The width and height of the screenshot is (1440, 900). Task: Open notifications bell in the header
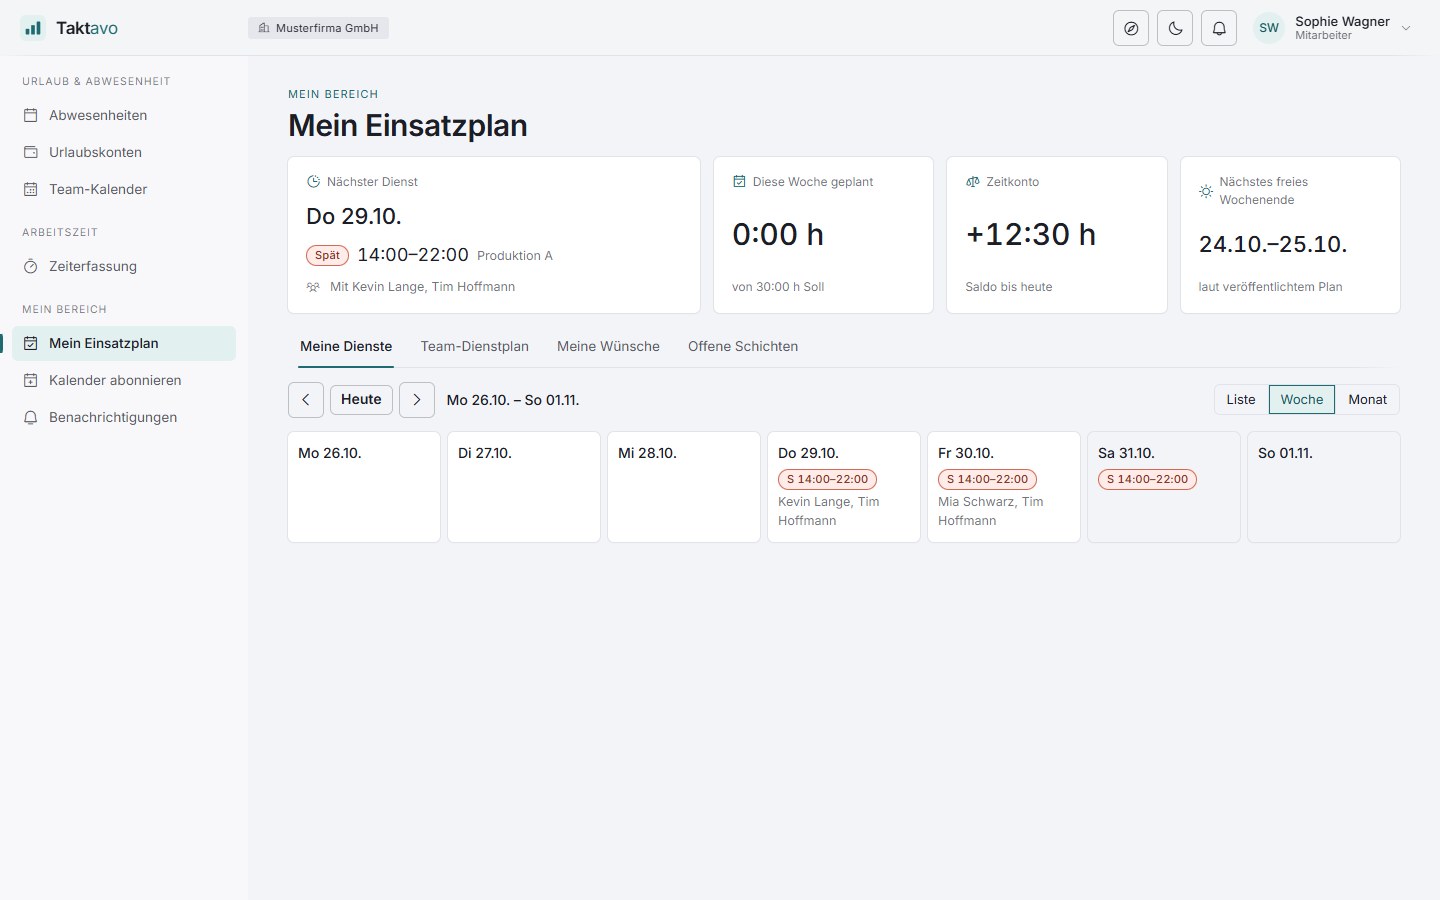(1219, 28)
